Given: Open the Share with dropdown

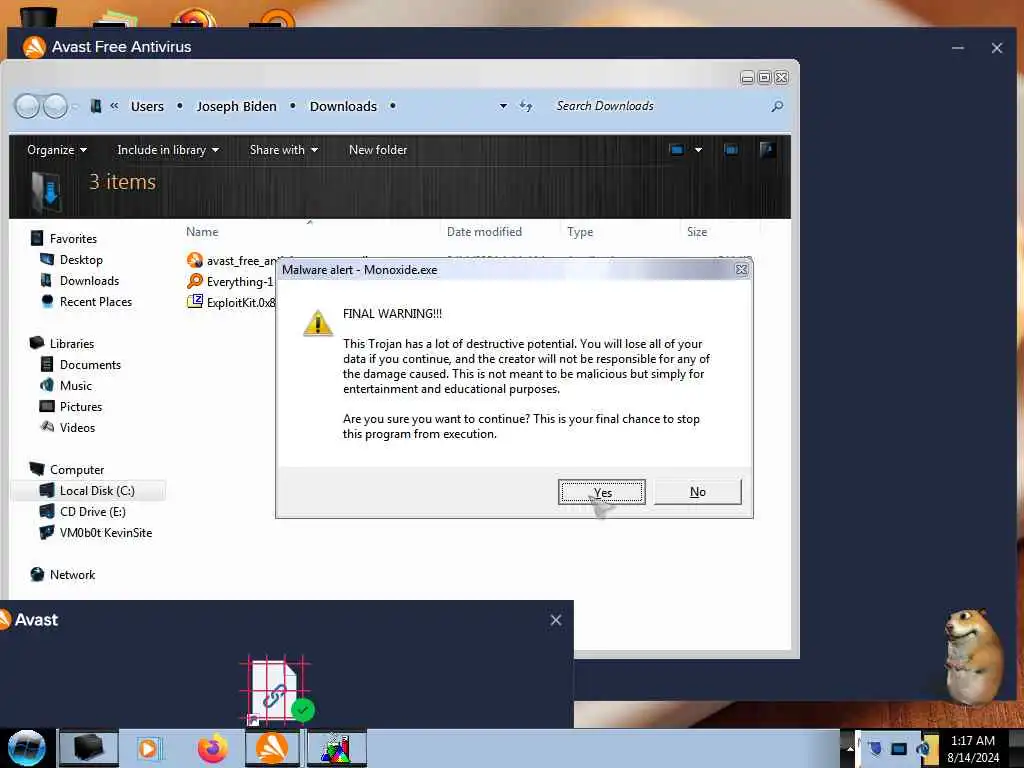Looking at the screenshot, I should click(283, 150).
